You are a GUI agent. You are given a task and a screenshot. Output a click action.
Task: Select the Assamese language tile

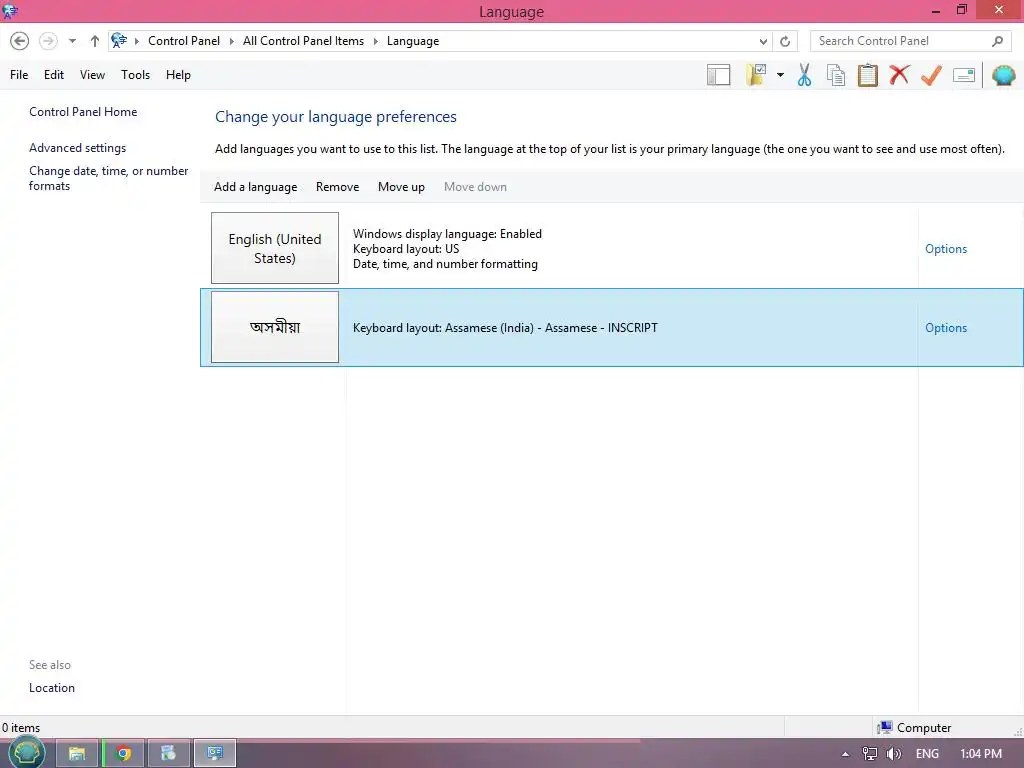coord(275,327)
